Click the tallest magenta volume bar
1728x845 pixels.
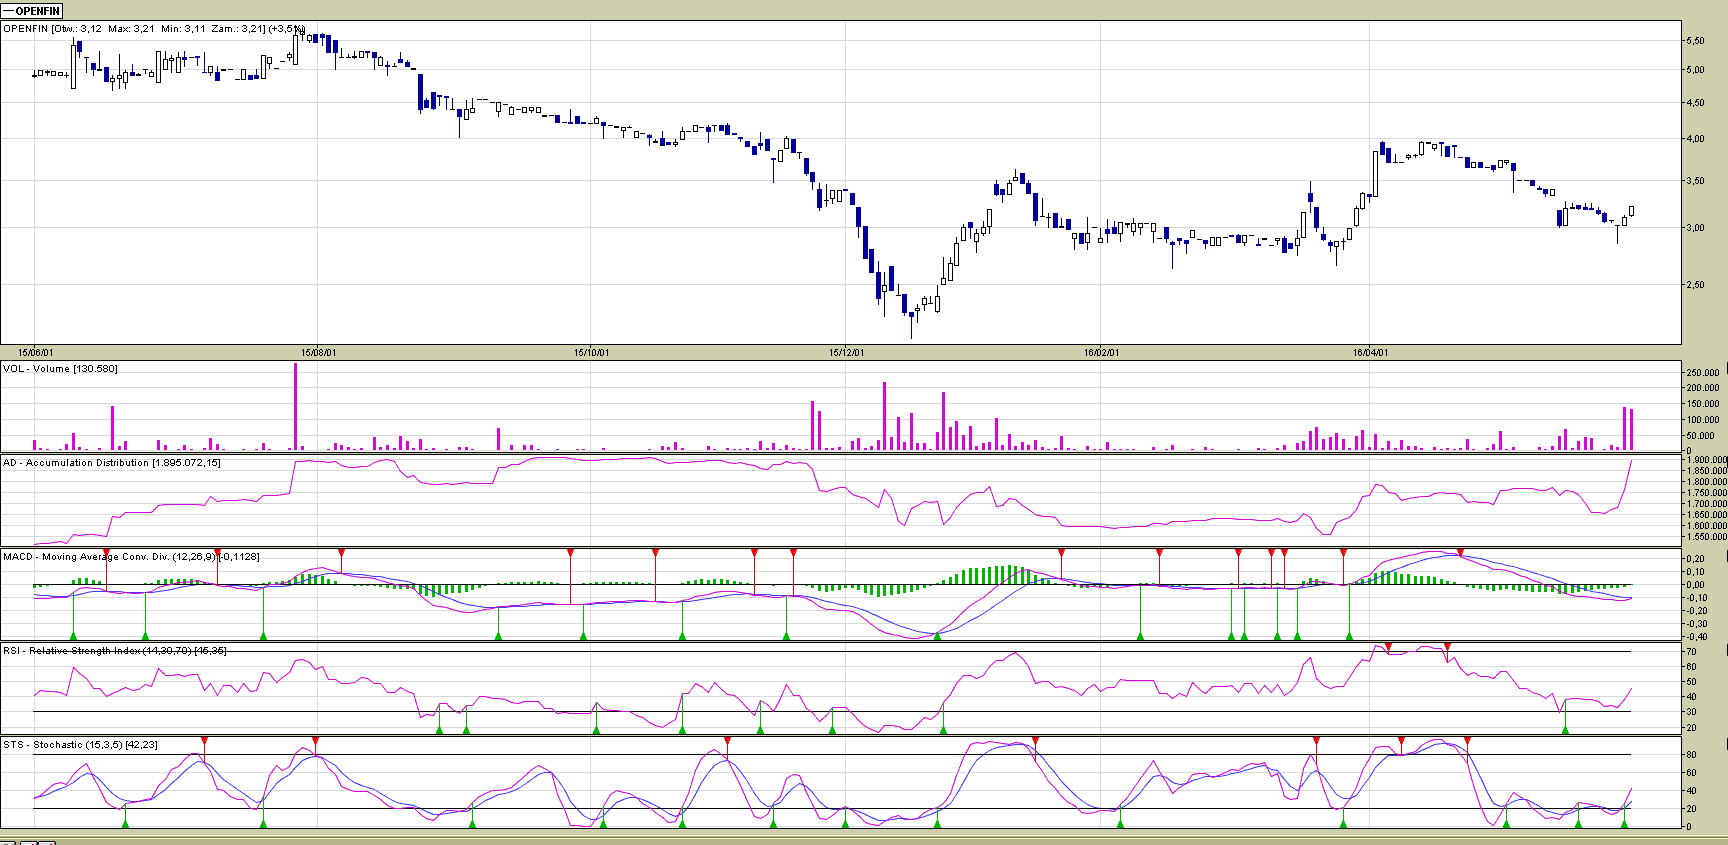295,407
